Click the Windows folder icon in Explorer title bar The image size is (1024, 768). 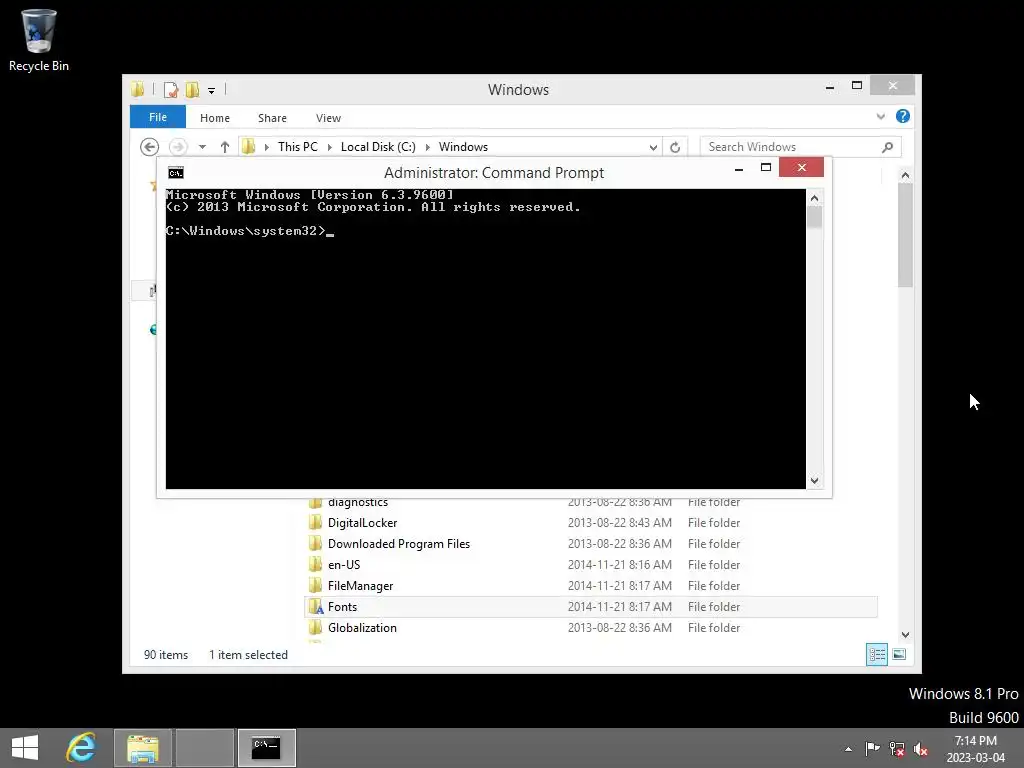[138, 90]
